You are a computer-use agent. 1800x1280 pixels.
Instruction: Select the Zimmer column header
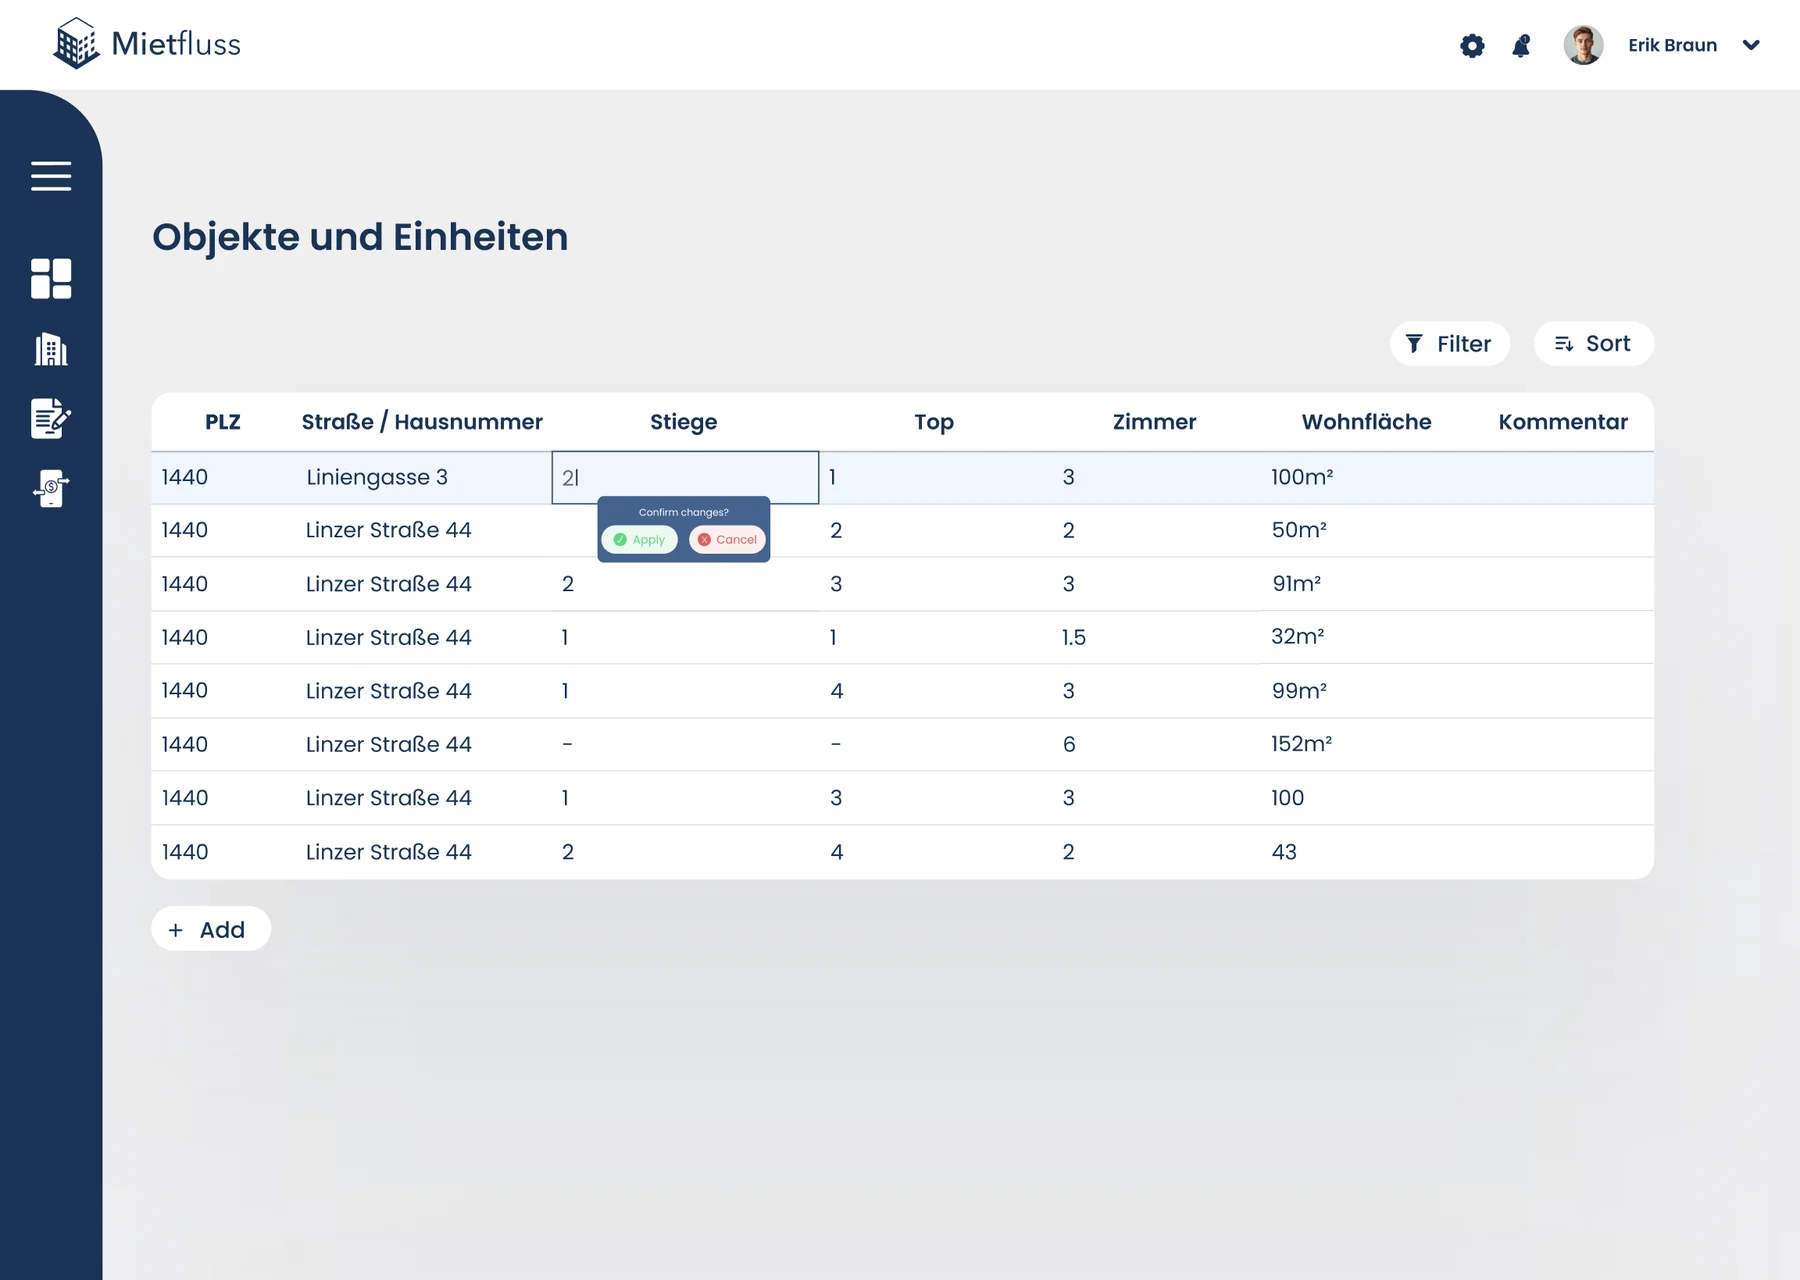click(1154, 422)
